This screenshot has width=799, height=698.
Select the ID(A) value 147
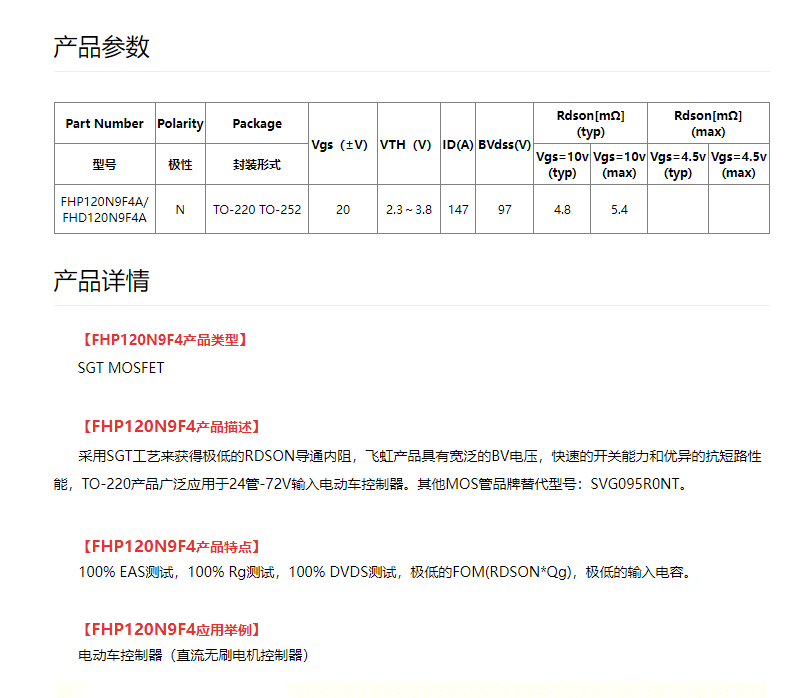click(x=458, y=210)
